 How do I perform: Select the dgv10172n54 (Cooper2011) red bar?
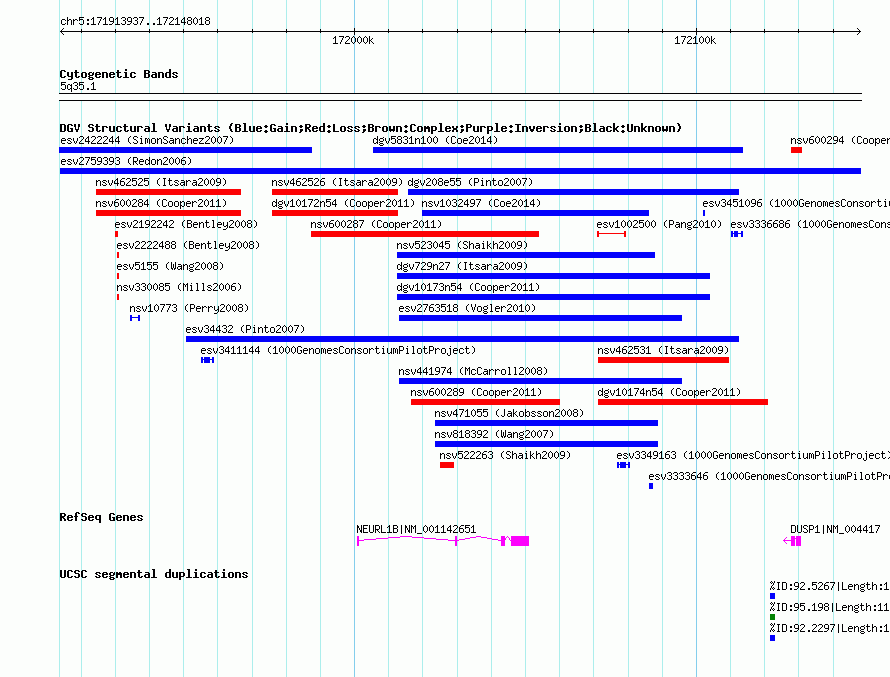pos(335,213)
